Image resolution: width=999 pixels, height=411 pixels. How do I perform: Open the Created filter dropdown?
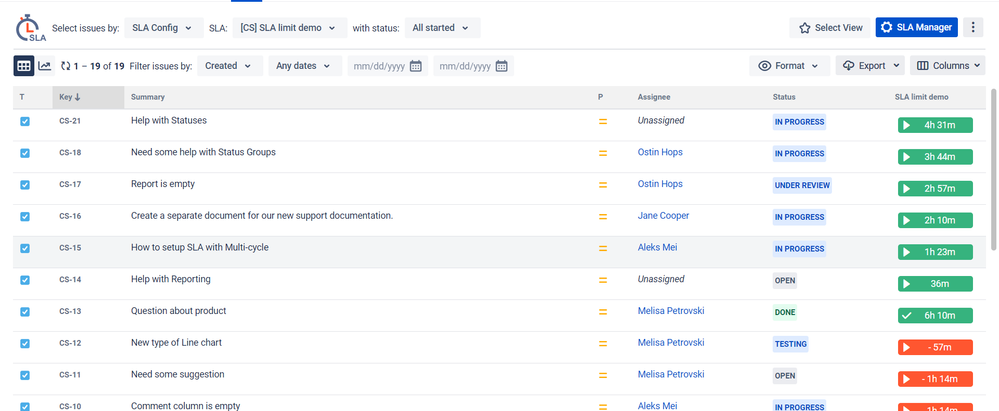point(230,66)
